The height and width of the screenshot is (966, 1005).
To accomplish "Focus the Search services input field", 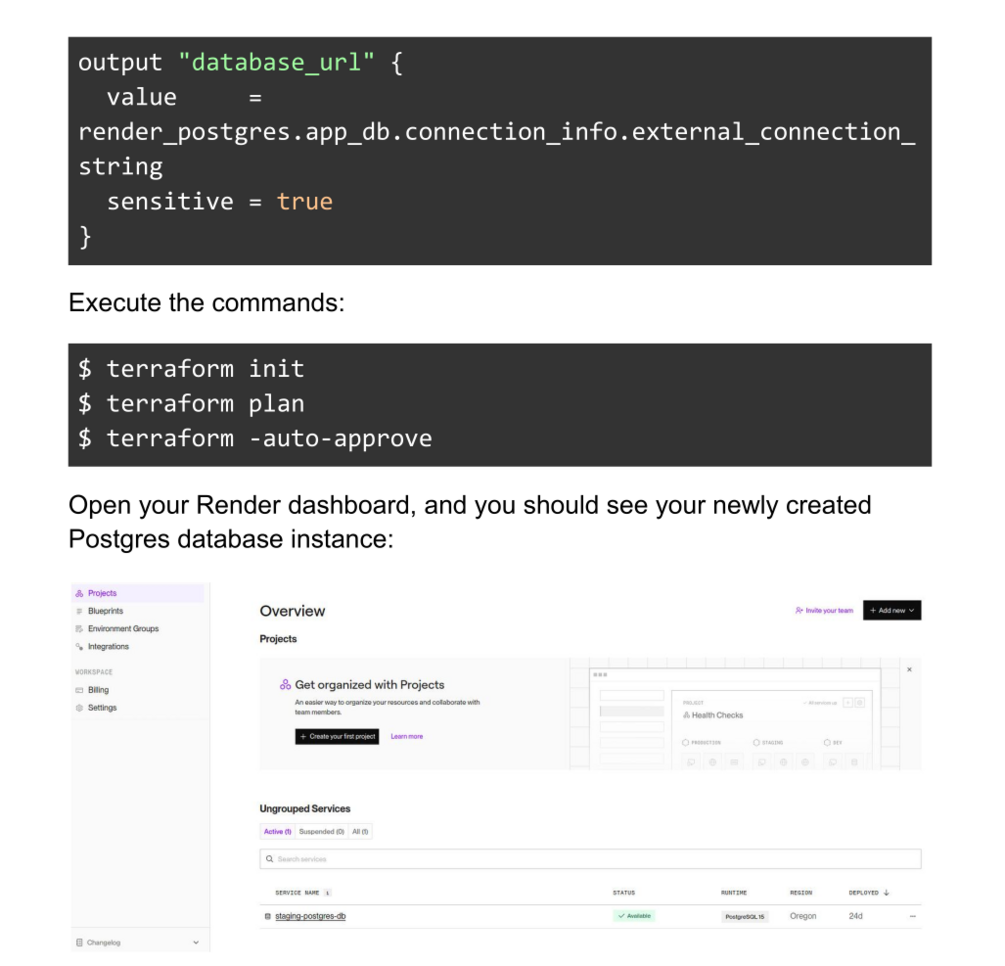I will (x=590, y=859).
